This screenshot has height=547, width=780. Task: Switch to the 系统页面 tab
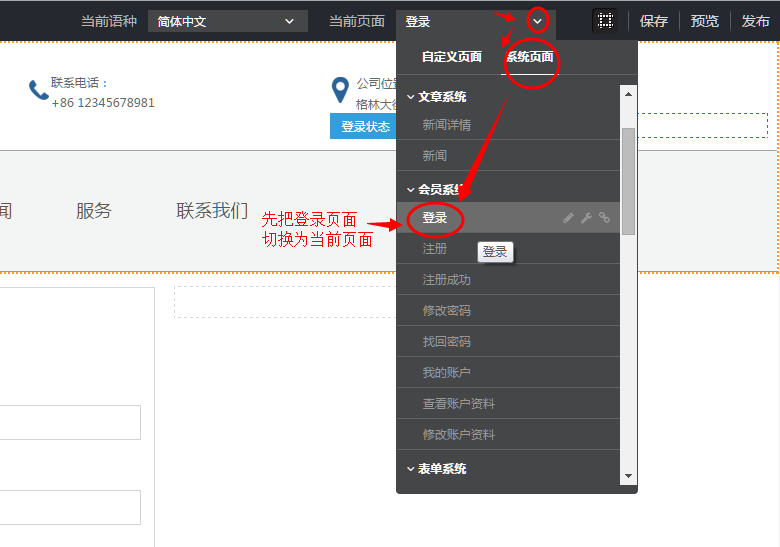530,57
